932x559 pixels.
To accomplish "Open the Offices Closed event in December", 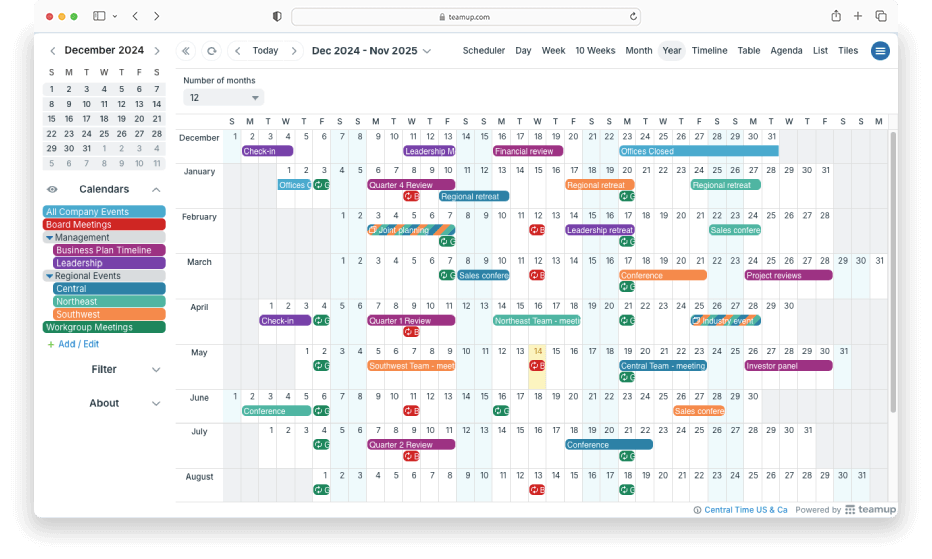I will 698,152.
